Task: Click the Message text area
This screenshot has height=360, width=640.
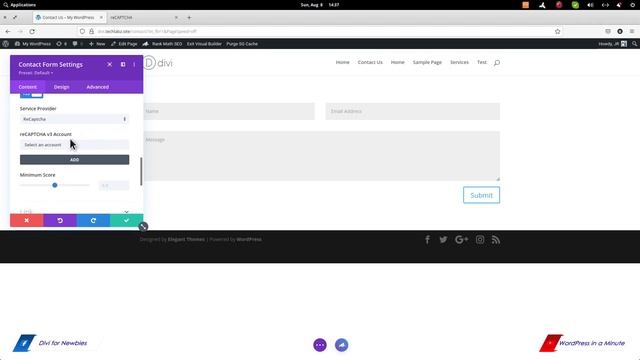Action: 322,156
